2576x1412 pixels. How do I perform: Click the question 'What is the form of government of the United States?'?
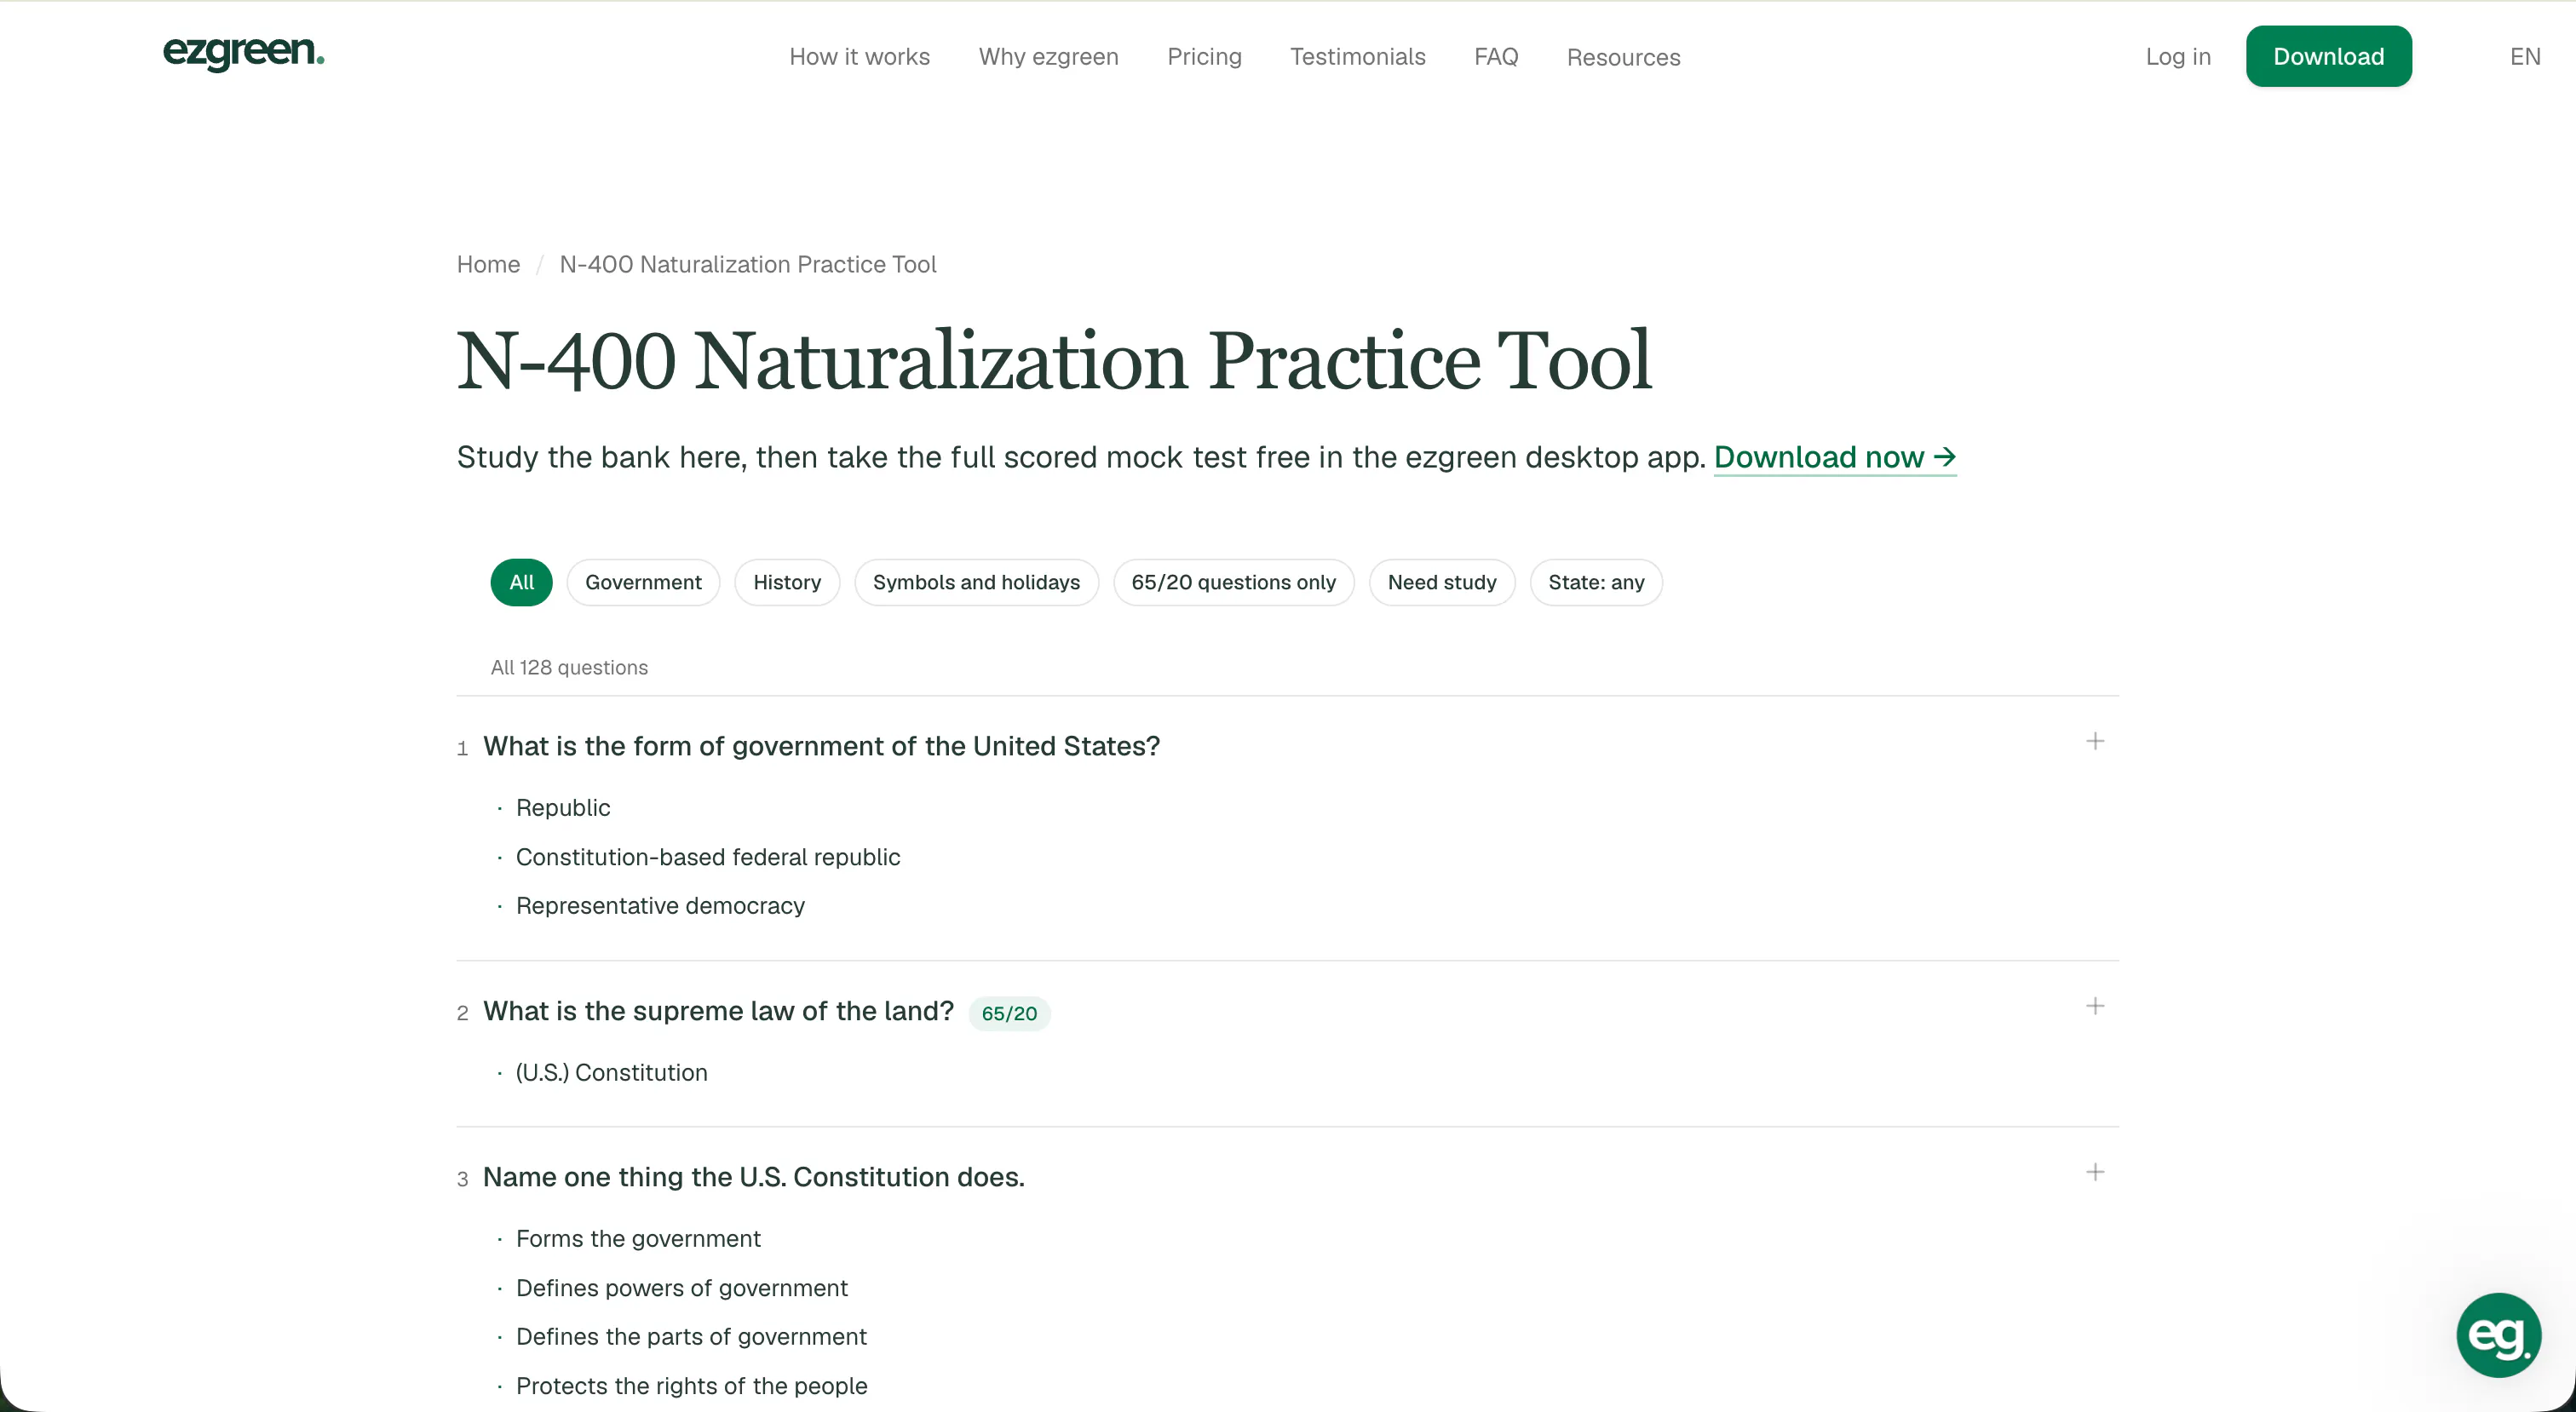821,746
